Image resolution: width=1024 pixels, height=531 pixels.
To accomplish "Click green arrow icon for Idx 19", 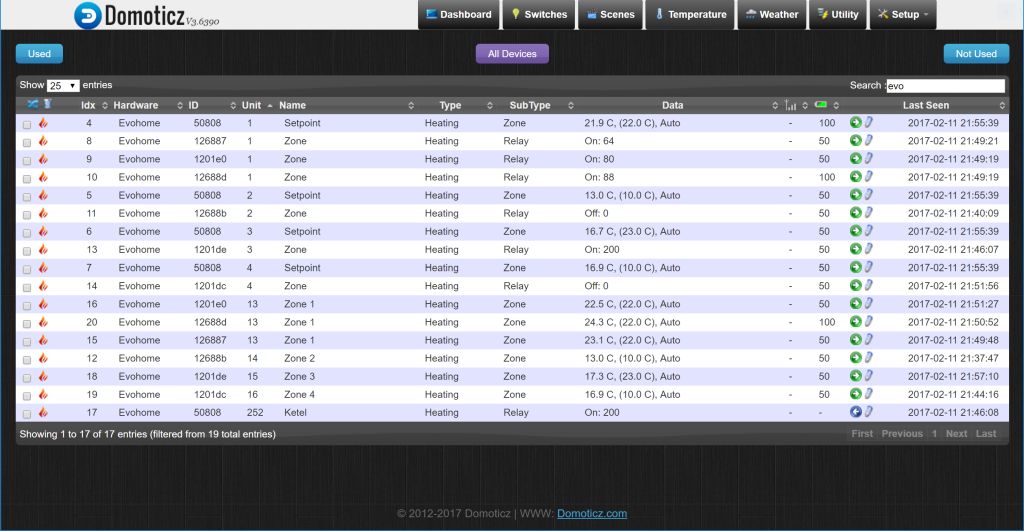I will pyautogui.click(x=856, y=394).
